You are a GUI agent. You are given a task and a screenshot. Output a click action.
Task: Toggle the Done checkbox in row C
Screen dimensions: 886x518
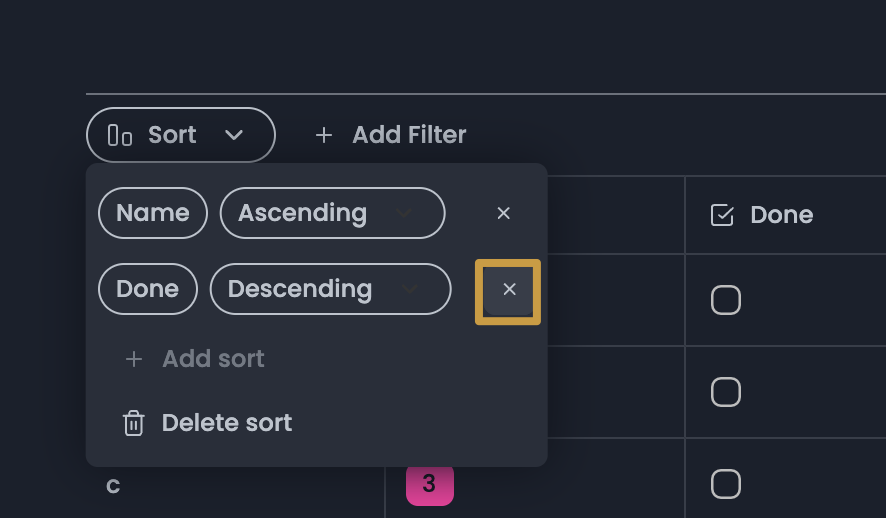(x=726, y=484)
